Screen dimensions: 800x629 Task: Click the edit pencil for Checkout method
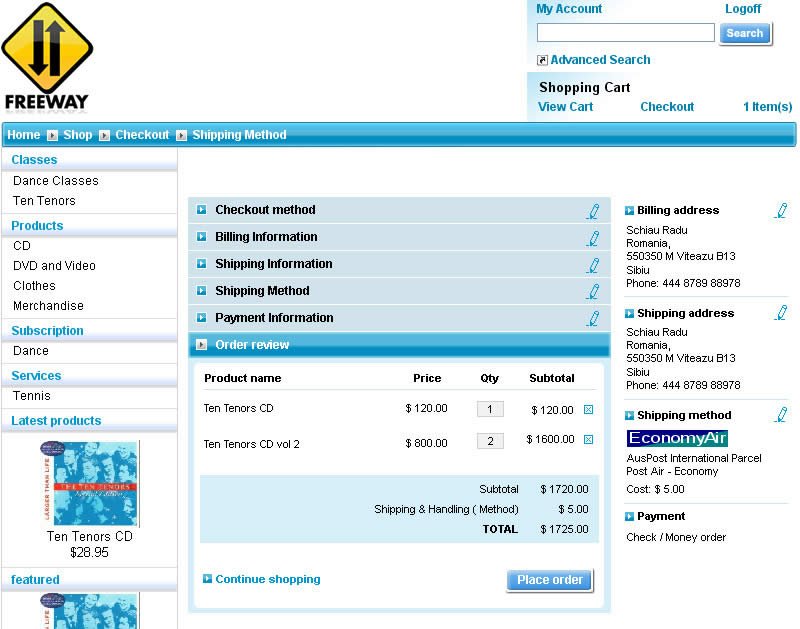593,211
